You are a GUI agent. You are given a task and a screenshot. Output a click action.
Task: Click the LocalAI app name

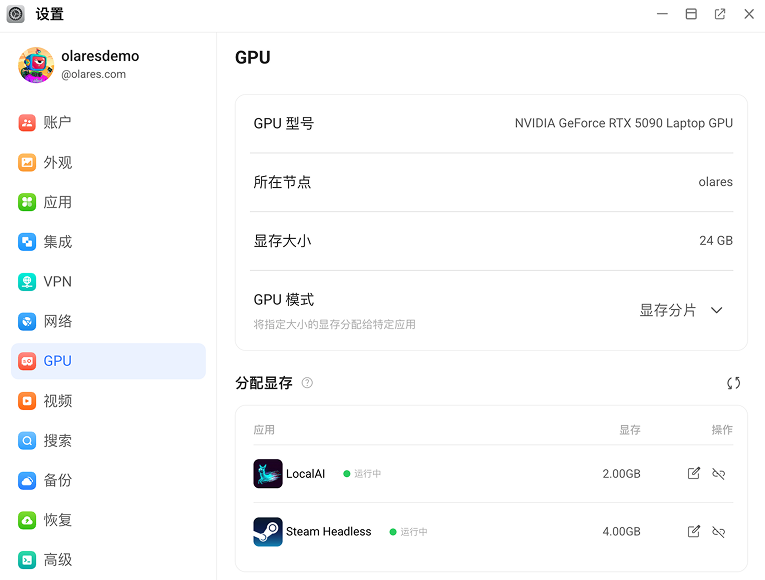305,474
